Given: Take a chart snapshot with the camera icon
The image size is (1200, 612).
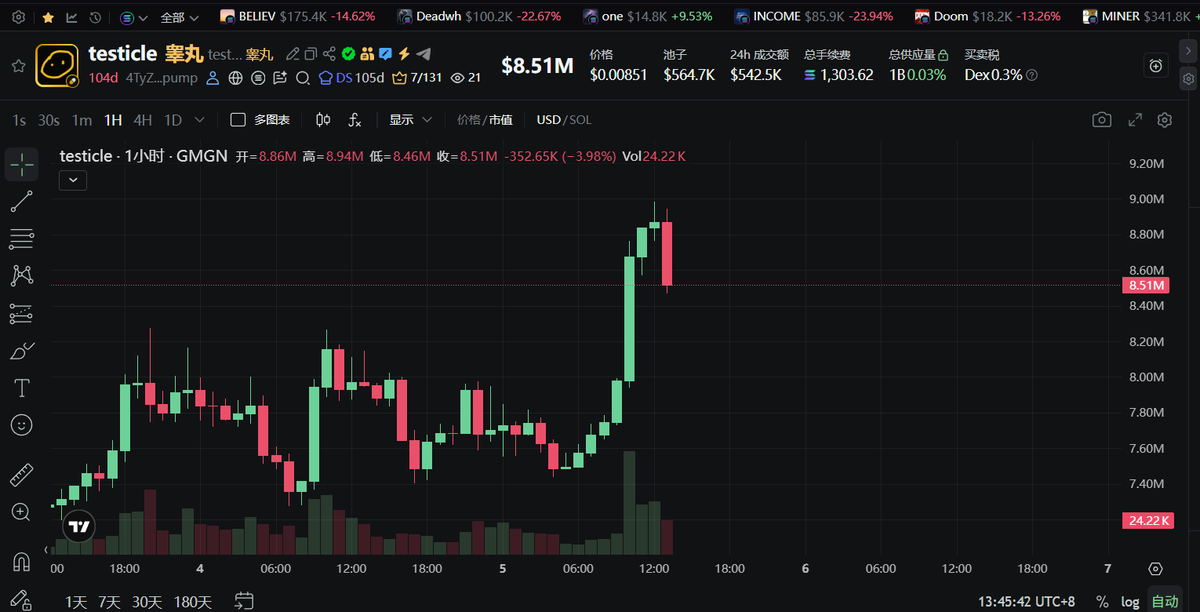Looking at the screenshot, I should (1101, 119).
